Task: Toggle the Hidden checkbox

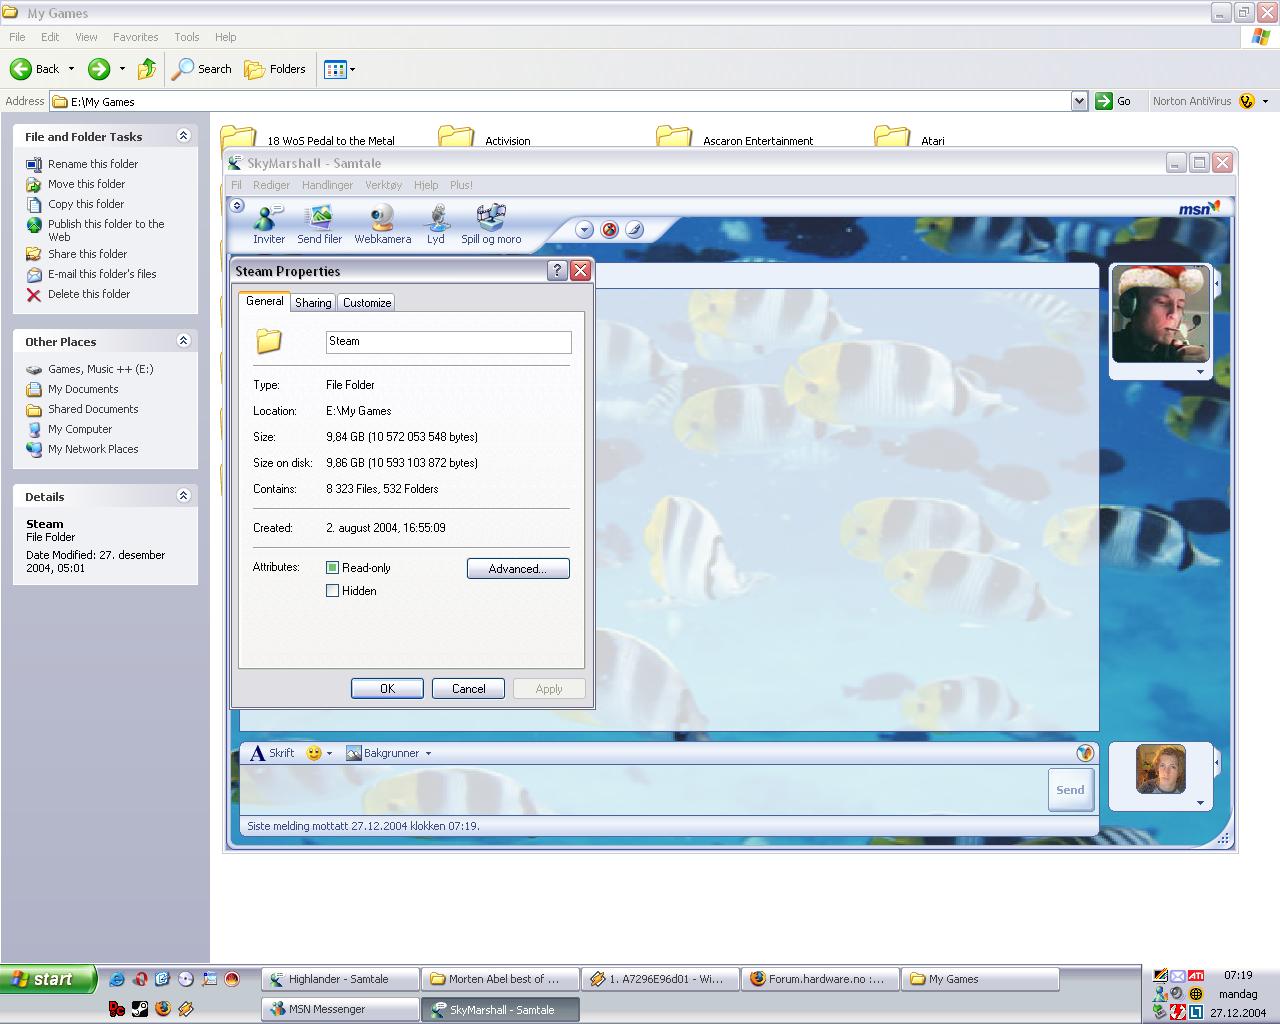Action: 333,591
